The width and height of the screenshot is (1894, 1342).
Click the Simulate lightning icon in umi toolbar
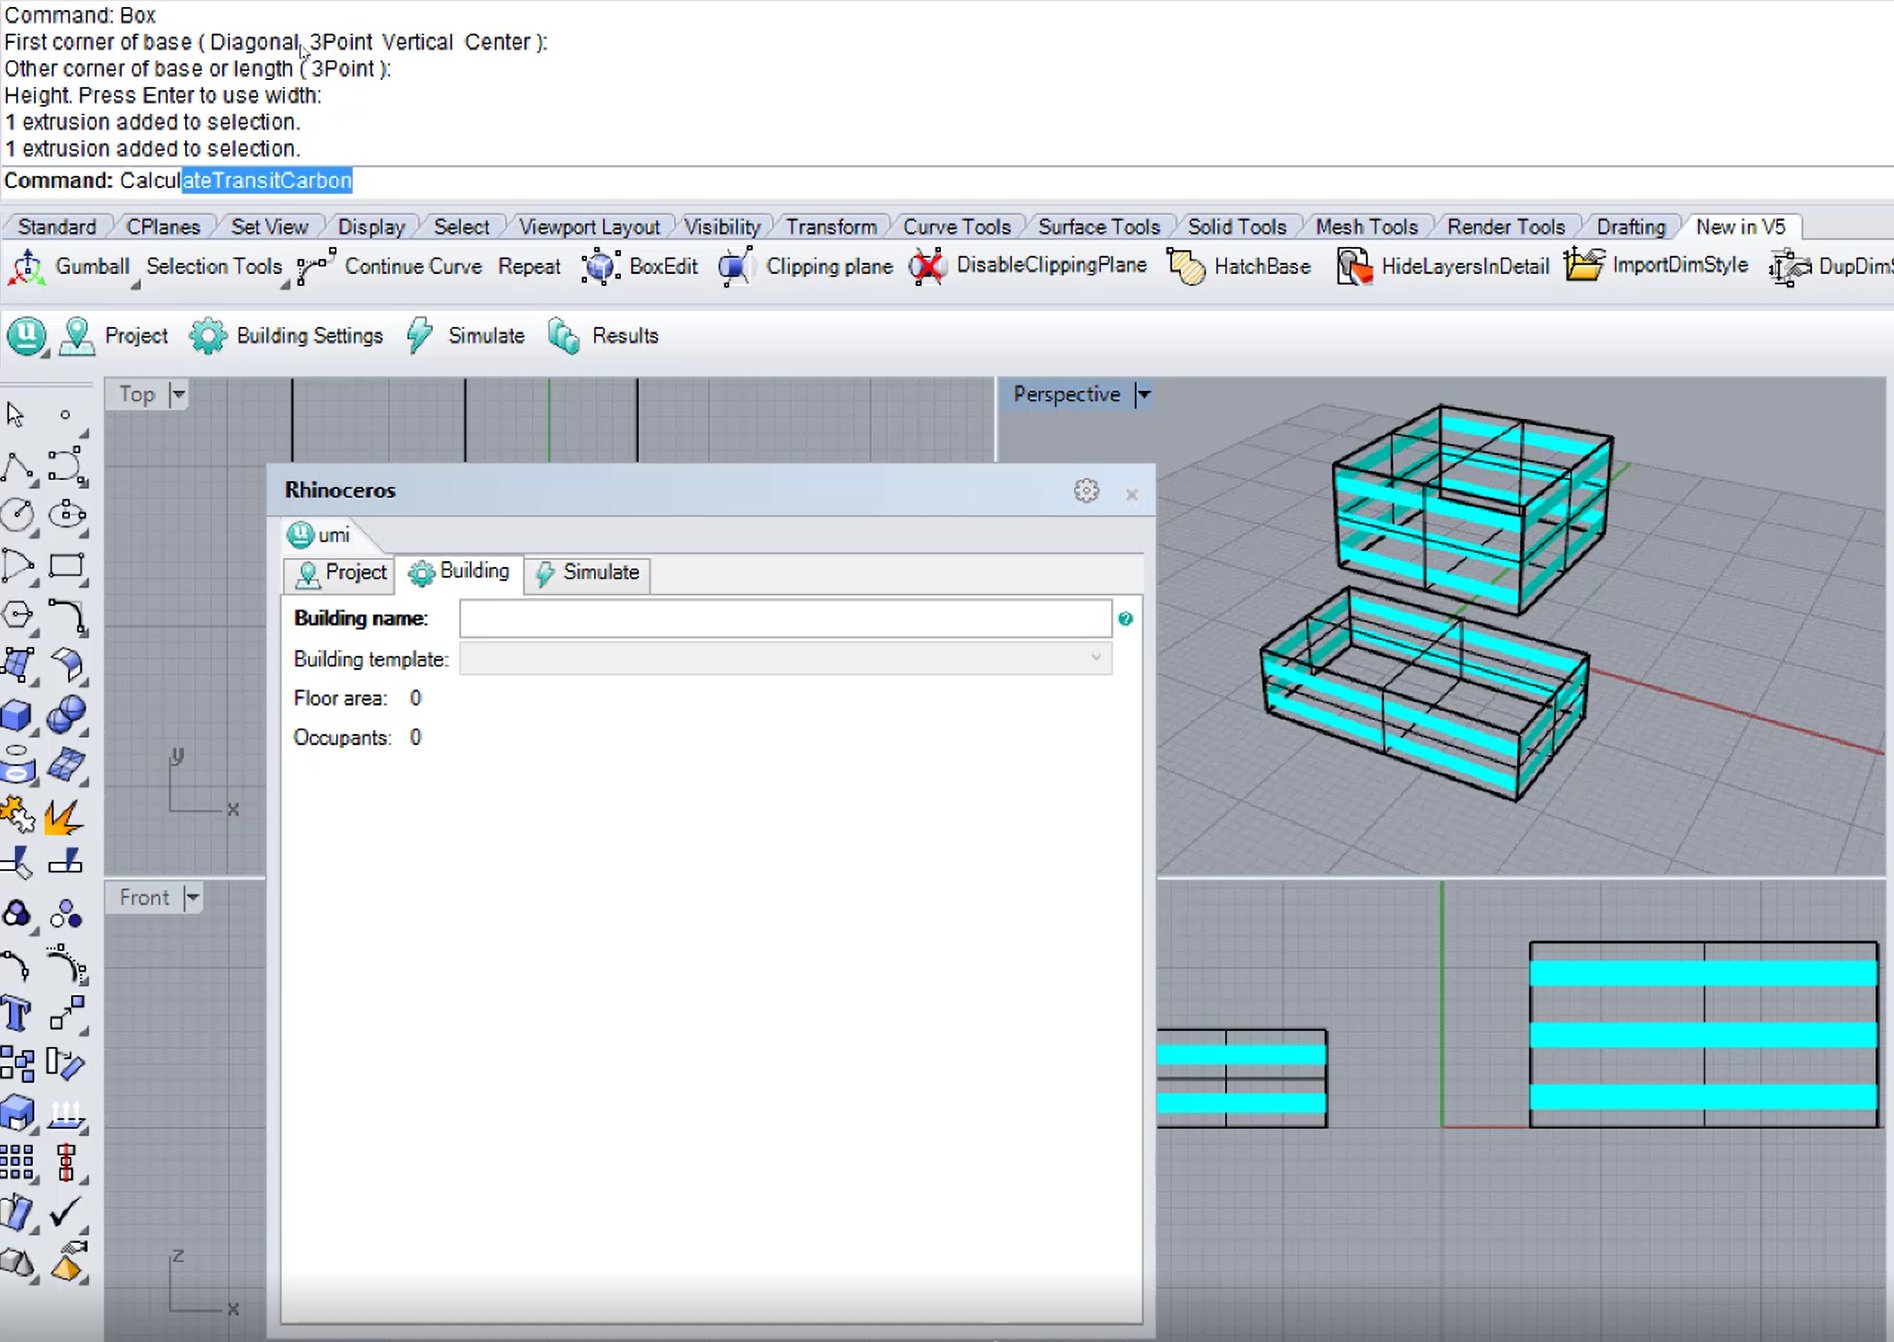tap(419, 336)
